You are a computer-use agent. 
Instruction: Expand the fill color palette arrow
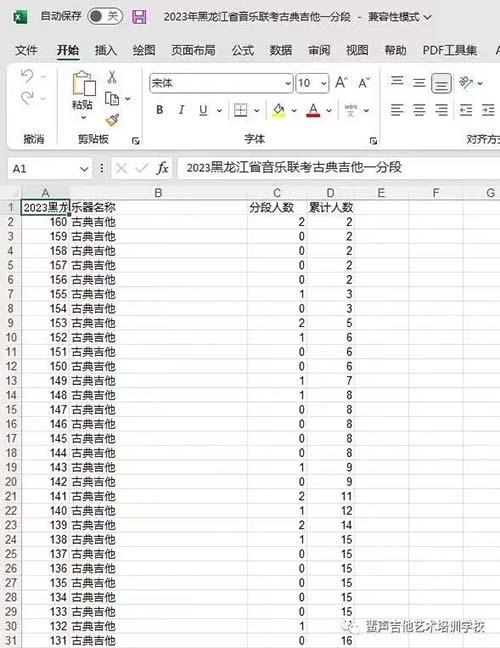coord(294,110)
